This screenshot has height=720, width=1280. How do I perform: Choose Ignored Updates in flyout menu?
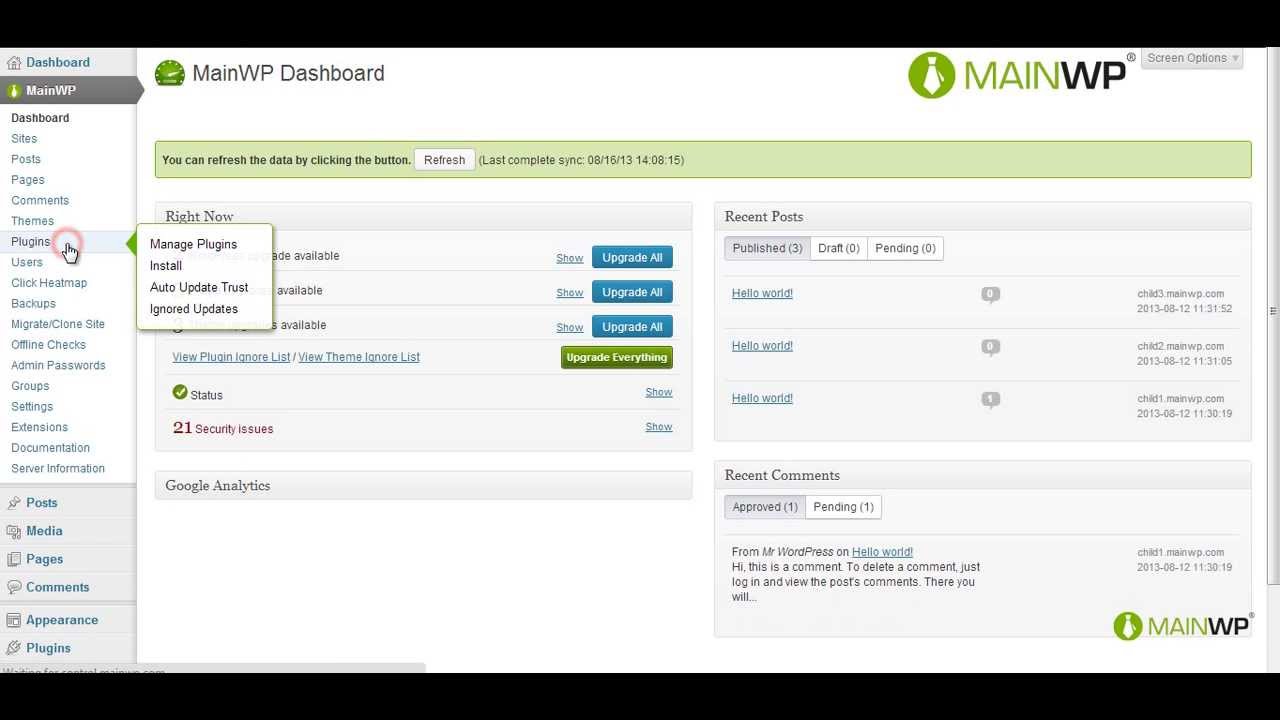(x=194, y=309)
